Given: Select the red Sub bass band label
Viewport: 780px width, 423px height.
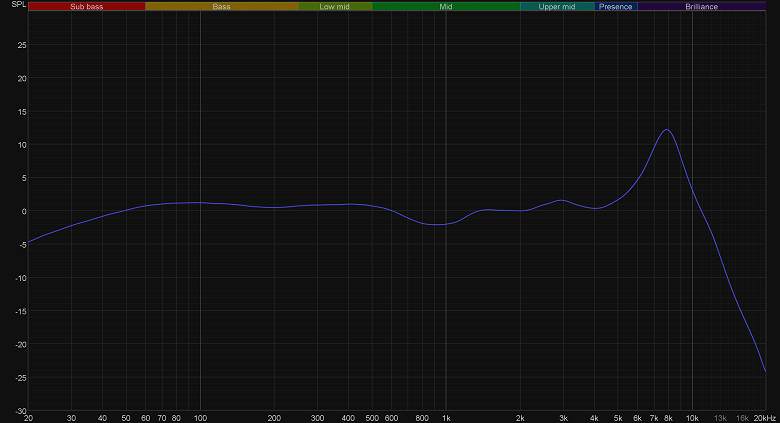Looking at the screenshot, I should click(87, 6).
